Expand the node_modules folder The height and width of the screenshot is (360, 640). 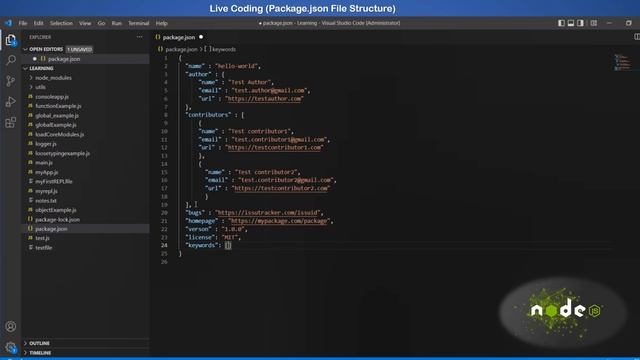click(x=53, y=78)
